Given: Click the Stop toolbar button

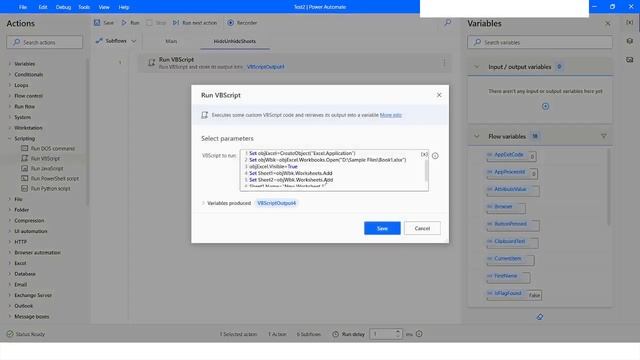Looking at the screenshot, I should (156, 23).
